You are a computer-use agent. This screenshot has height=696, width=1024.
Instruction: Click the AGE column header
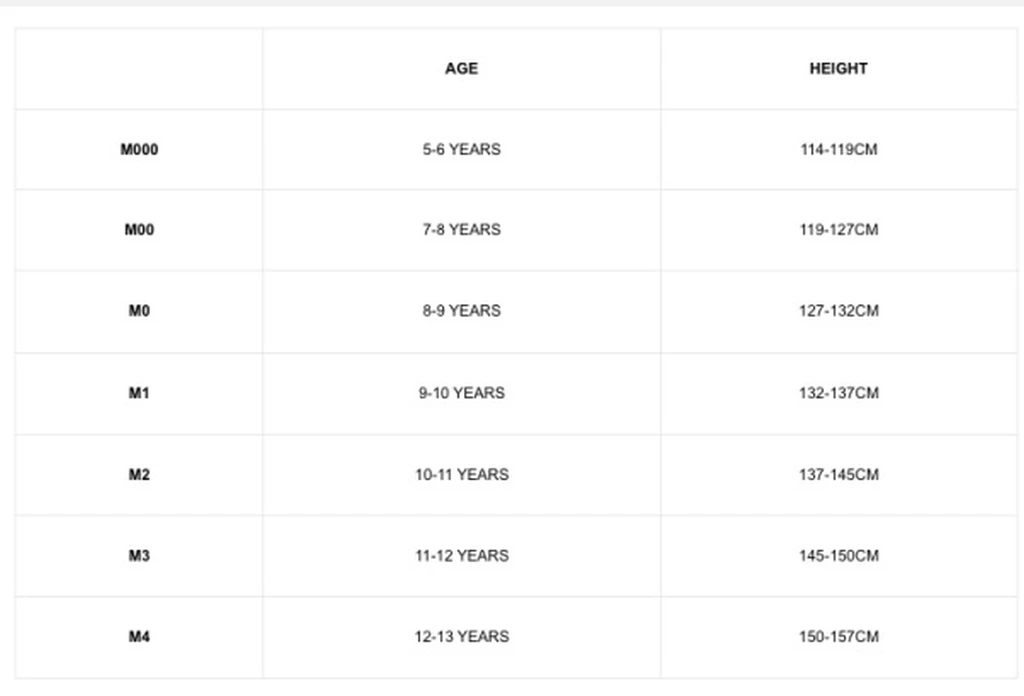point(461,69)
